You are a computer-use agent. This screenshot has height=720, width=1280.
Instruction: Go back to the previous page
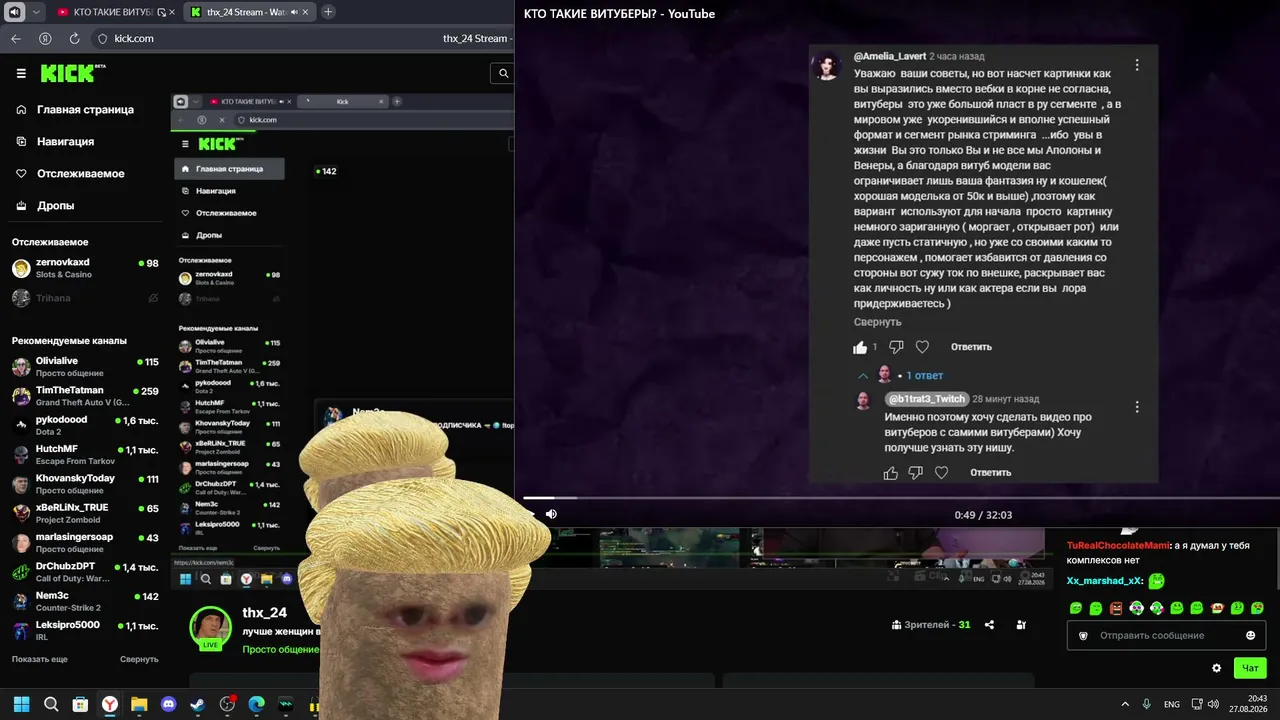tap(16, 39)
